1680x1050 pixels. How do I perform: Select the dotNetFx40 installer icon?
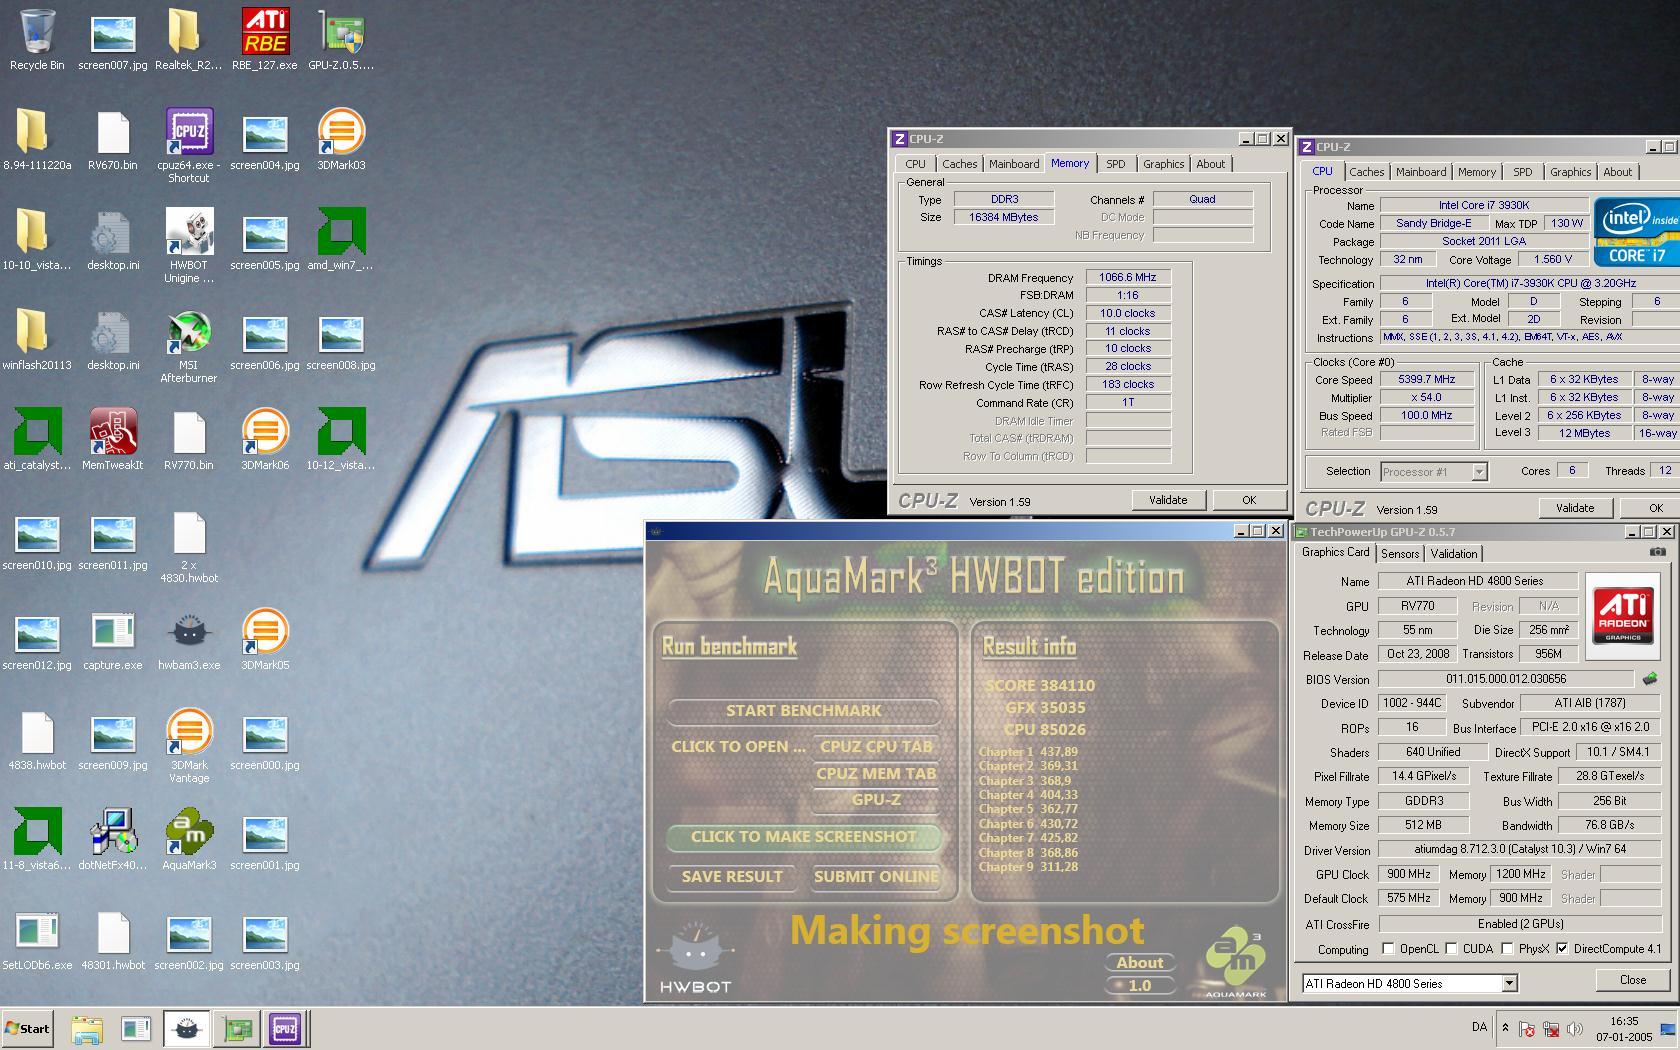click(x=113, y=840)
